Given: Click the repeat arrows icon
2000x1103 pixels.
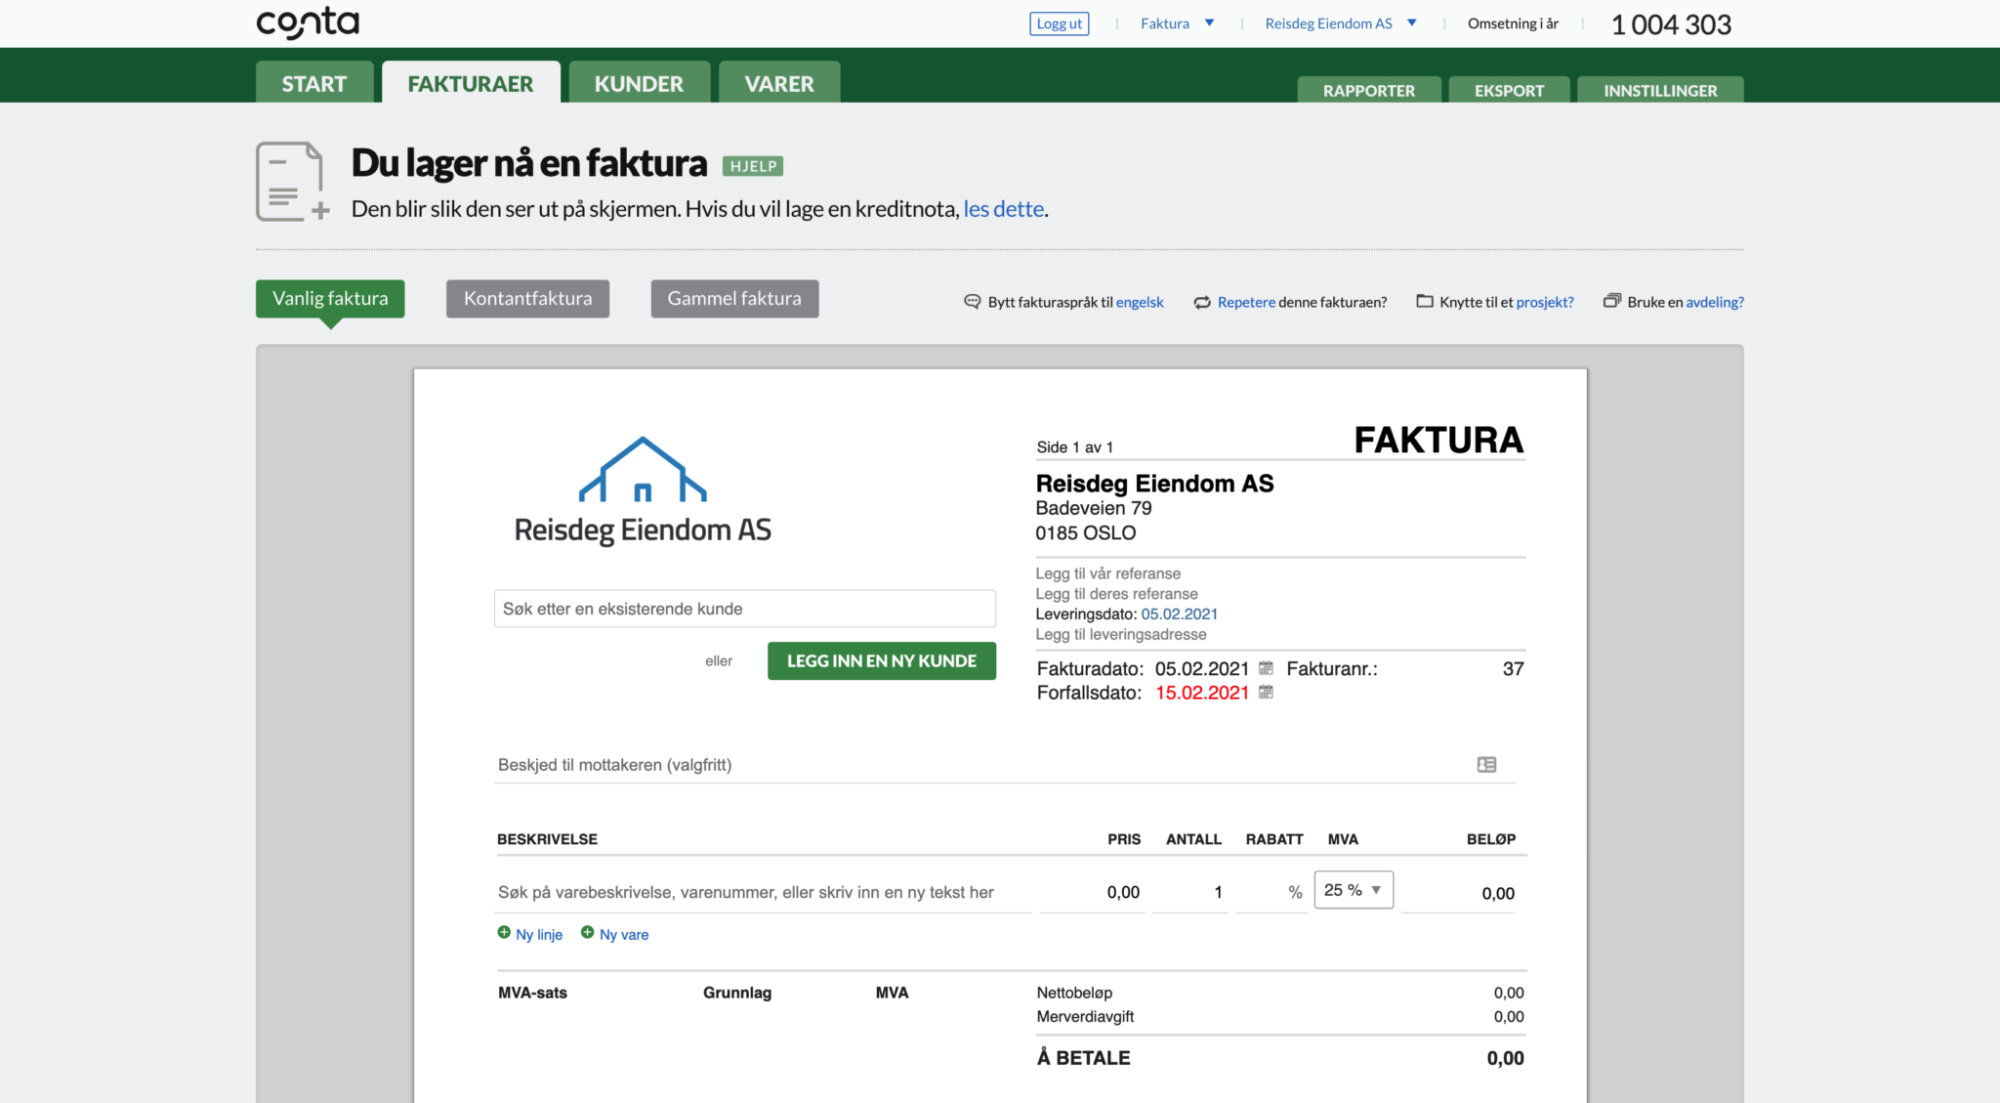Looking at the screenshot, I should 1202,302.
